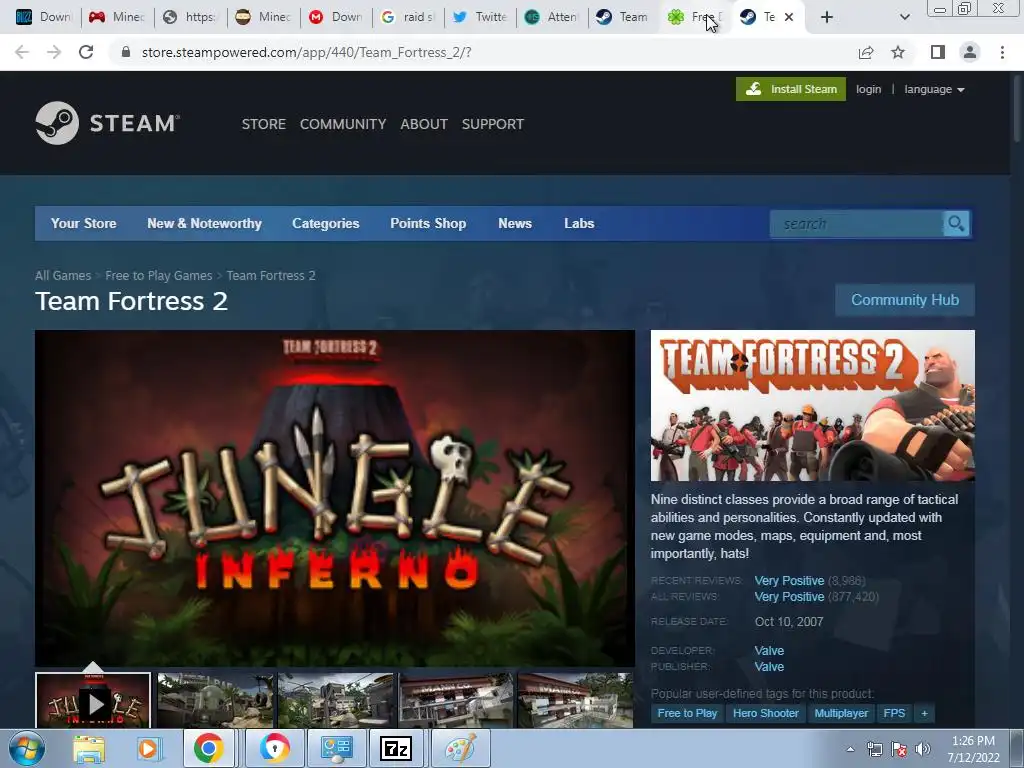Close the active Team Fortress tab

[x=789, y=17]
